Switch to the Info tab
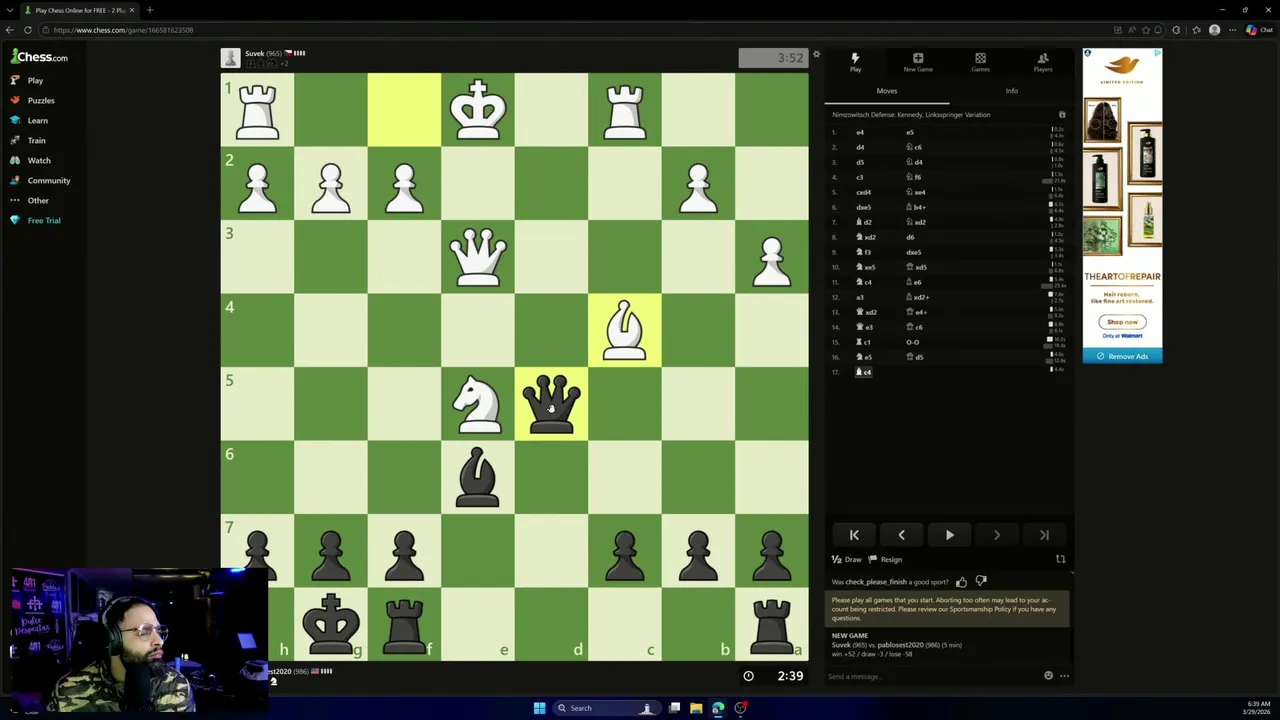Image resolution: width=1280 pixels, height=720 pixels. [x=1012, y=91]
